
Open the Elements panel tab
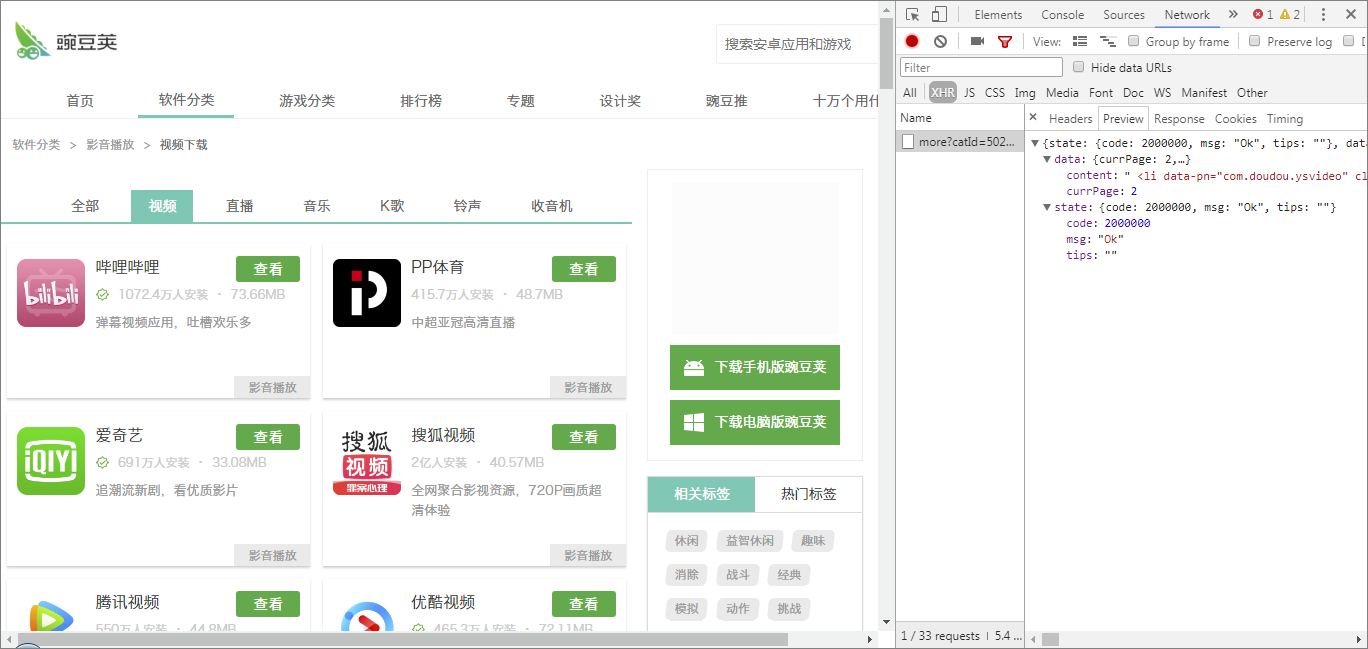pyautogui.click(x=998, y=14)
